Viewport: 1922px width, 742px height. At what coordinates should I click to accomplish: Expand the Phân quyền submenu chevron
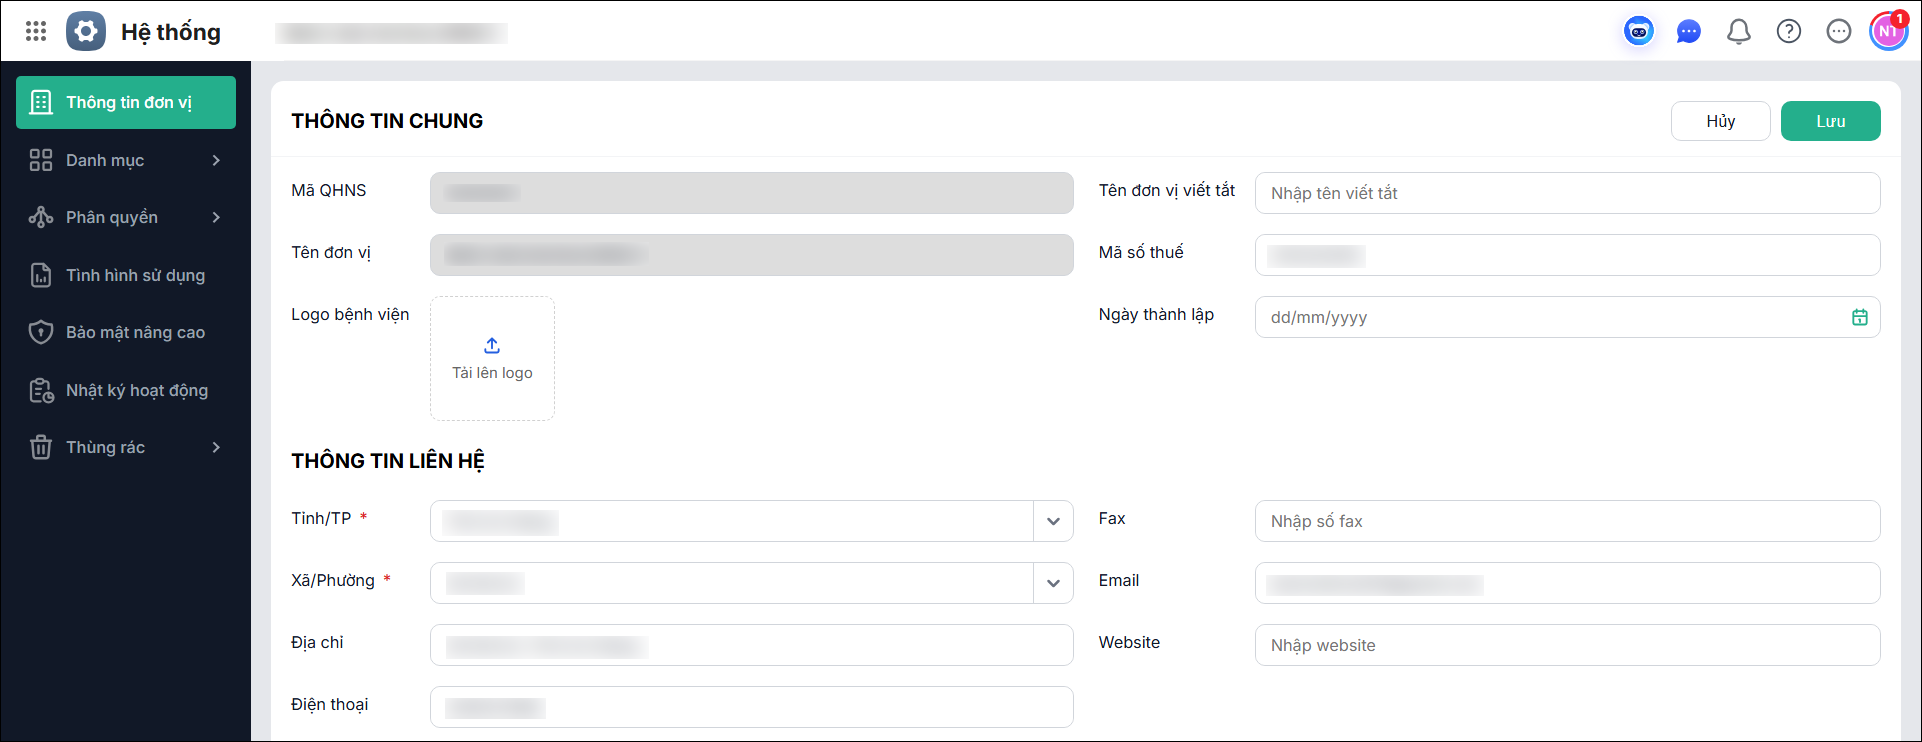(216, 217)
